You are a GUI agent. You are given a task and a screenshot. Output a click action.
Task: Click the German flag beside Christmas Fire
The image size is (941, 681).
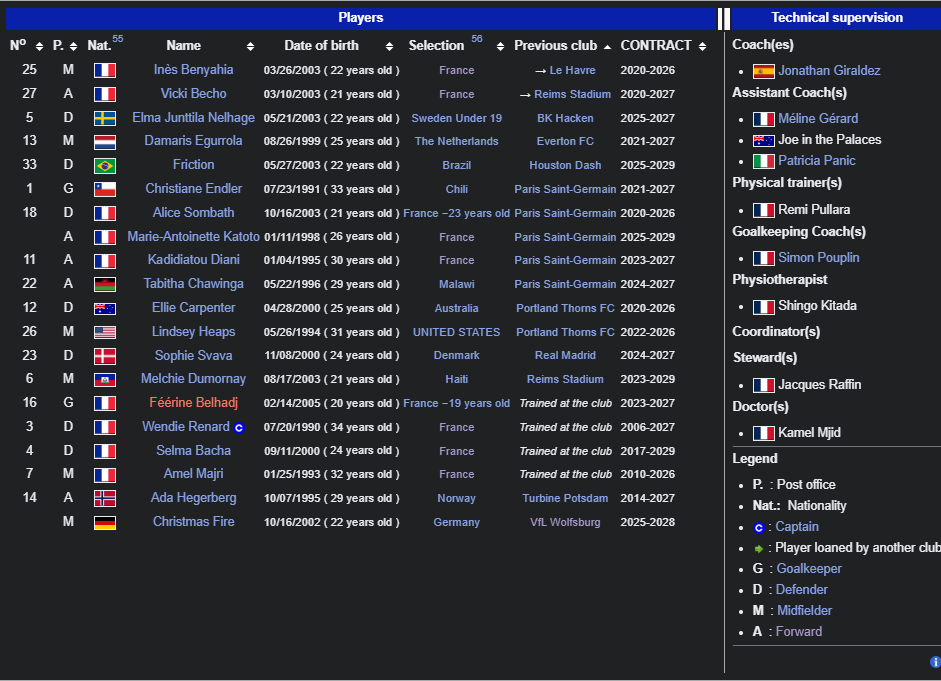tap(105, 523)
